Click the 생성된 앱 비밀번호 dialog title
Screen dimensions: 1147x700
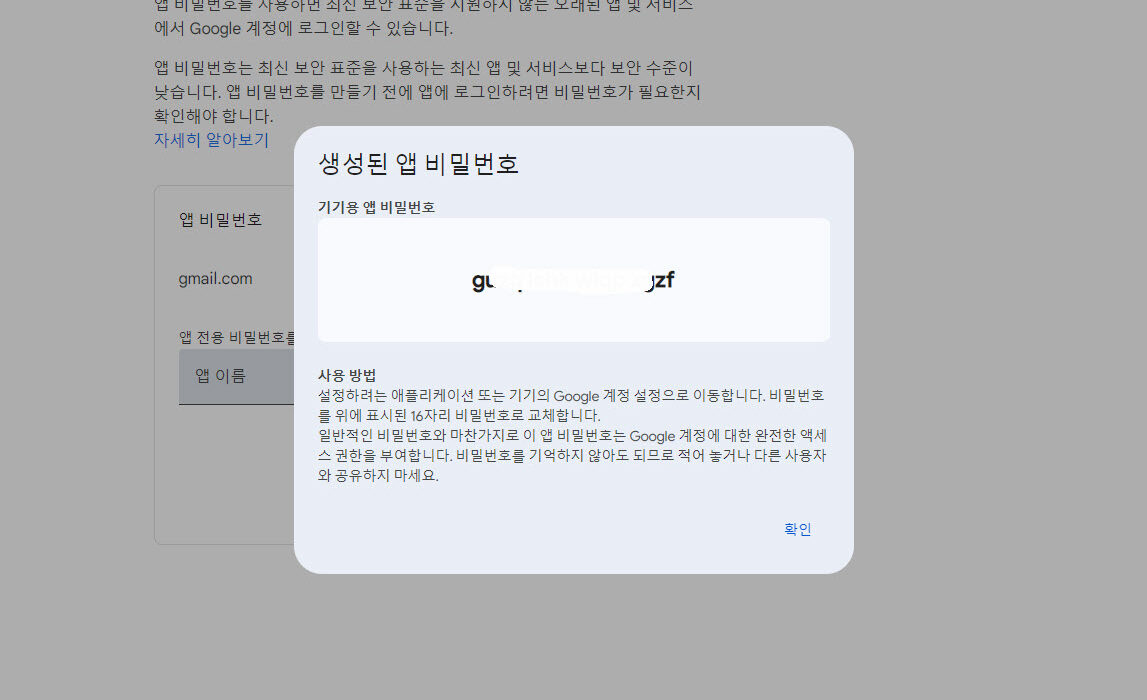point(418,164)
